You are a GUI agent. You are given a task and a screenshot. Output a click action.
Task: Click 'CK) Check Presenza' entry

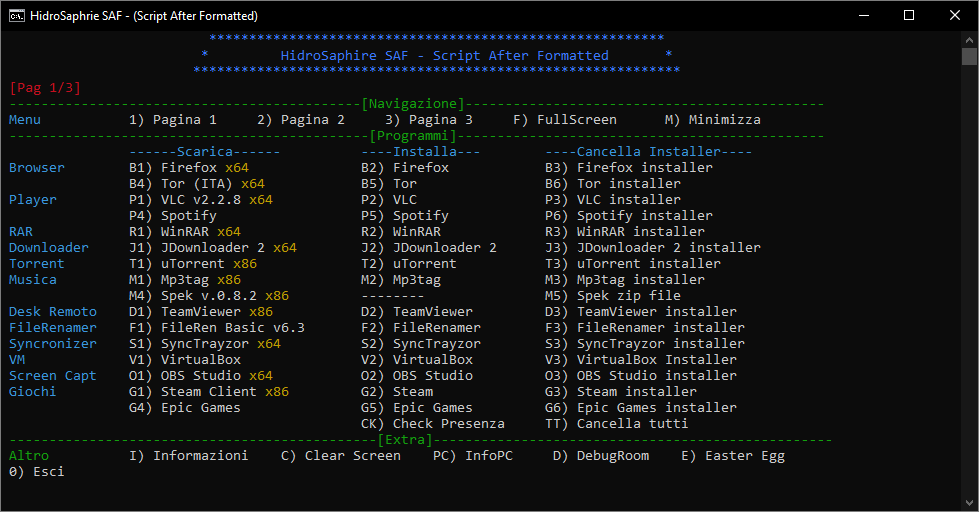[x=433, y=424]
